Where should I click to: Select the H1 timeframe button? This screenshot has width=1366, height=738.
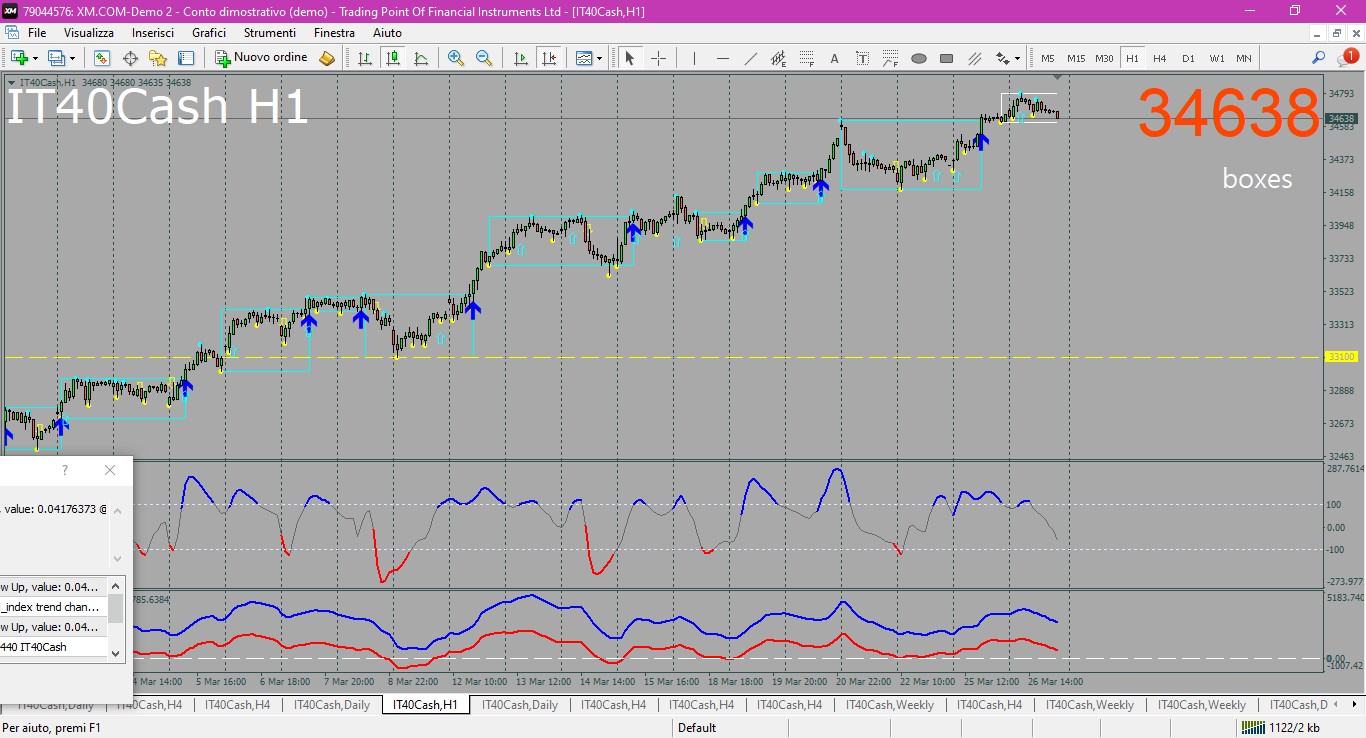1132,58
